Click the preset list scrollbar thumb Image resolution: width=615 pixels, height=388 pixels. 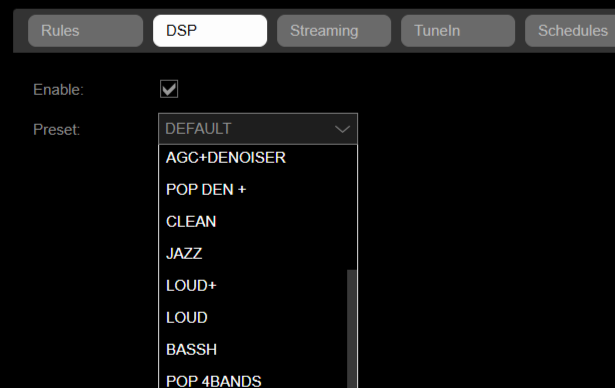(352, 329)
